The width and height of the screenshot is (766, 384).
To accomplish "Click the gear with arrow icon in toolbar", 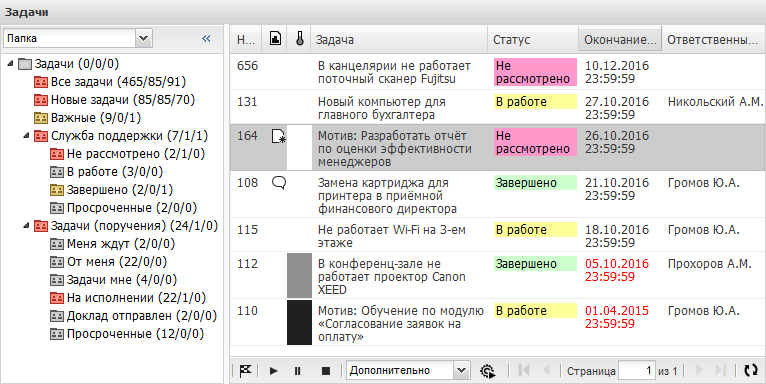I will point(488,371).
